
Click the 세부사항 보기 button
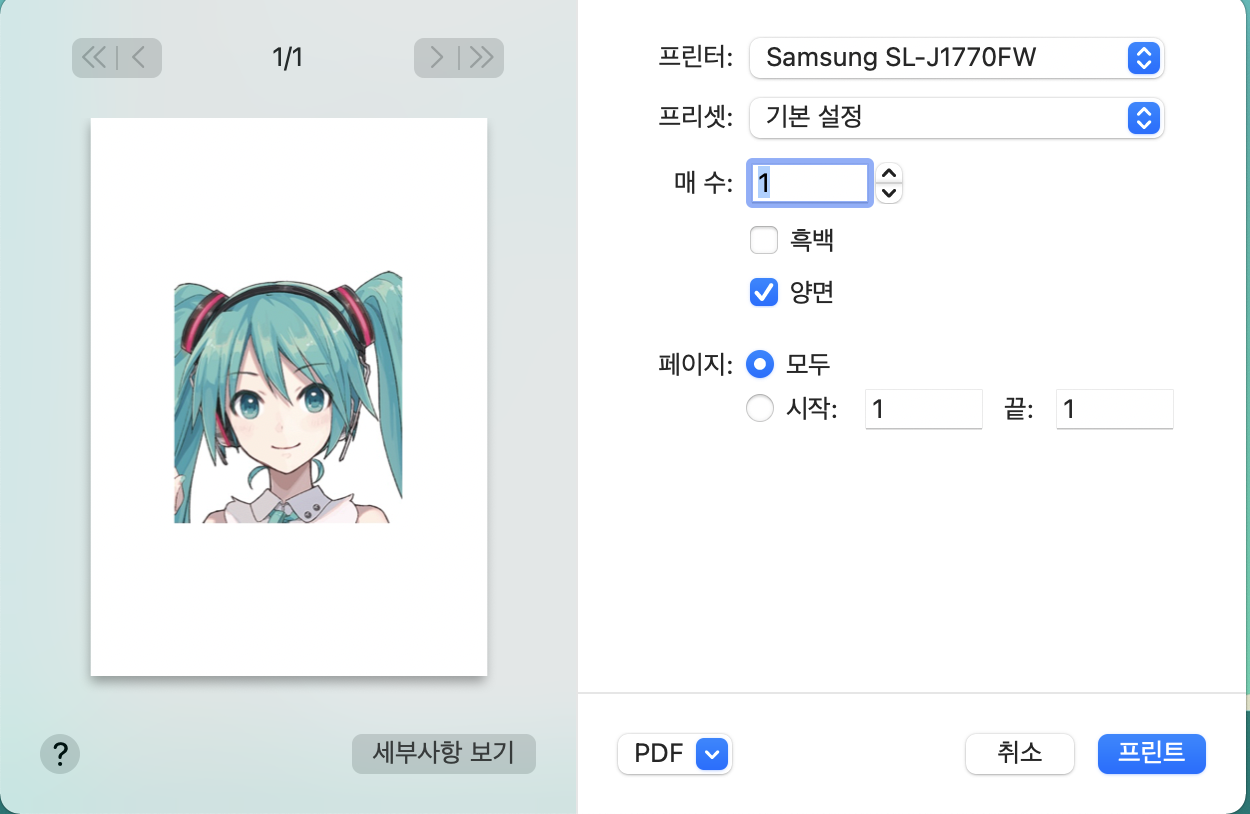point(443,753)
